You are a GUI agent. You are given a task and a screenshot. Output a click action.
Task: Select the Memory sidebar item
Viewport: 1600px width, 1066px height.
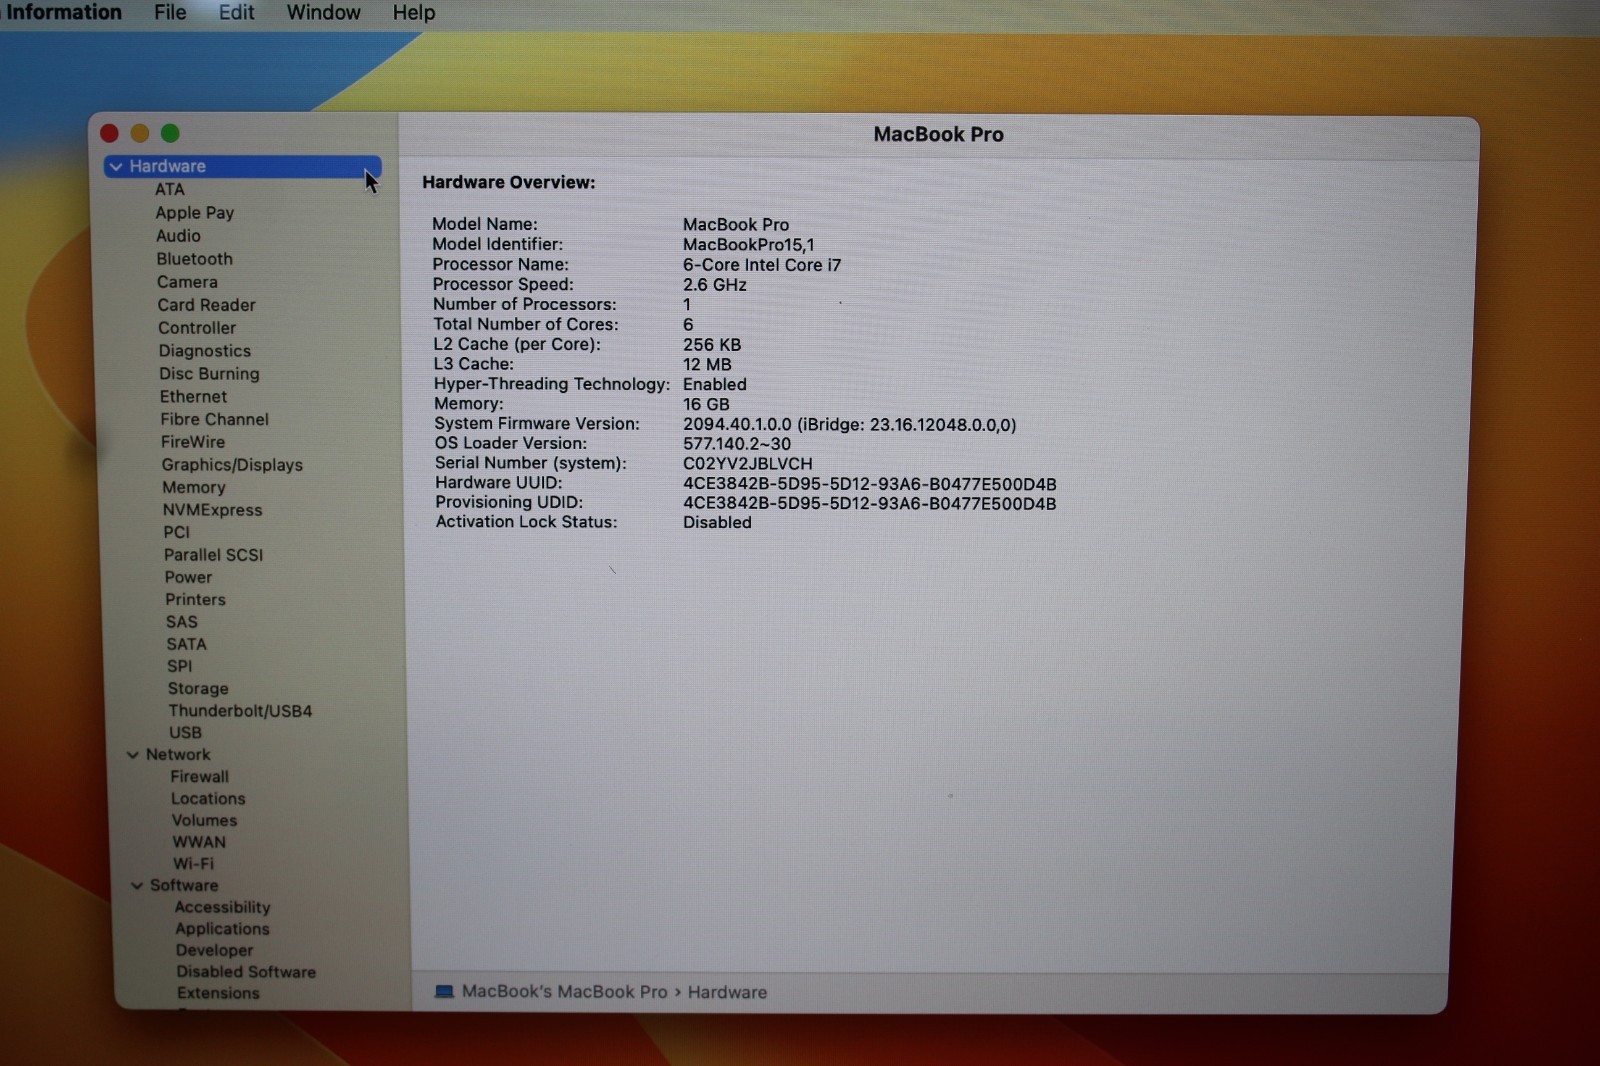click(194, 488)
